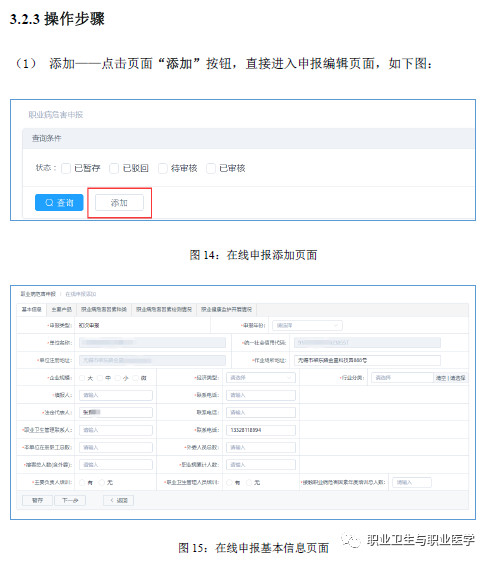Check the 已暂存 status checkbox
The image size is (490, 562).
(66, 168)
